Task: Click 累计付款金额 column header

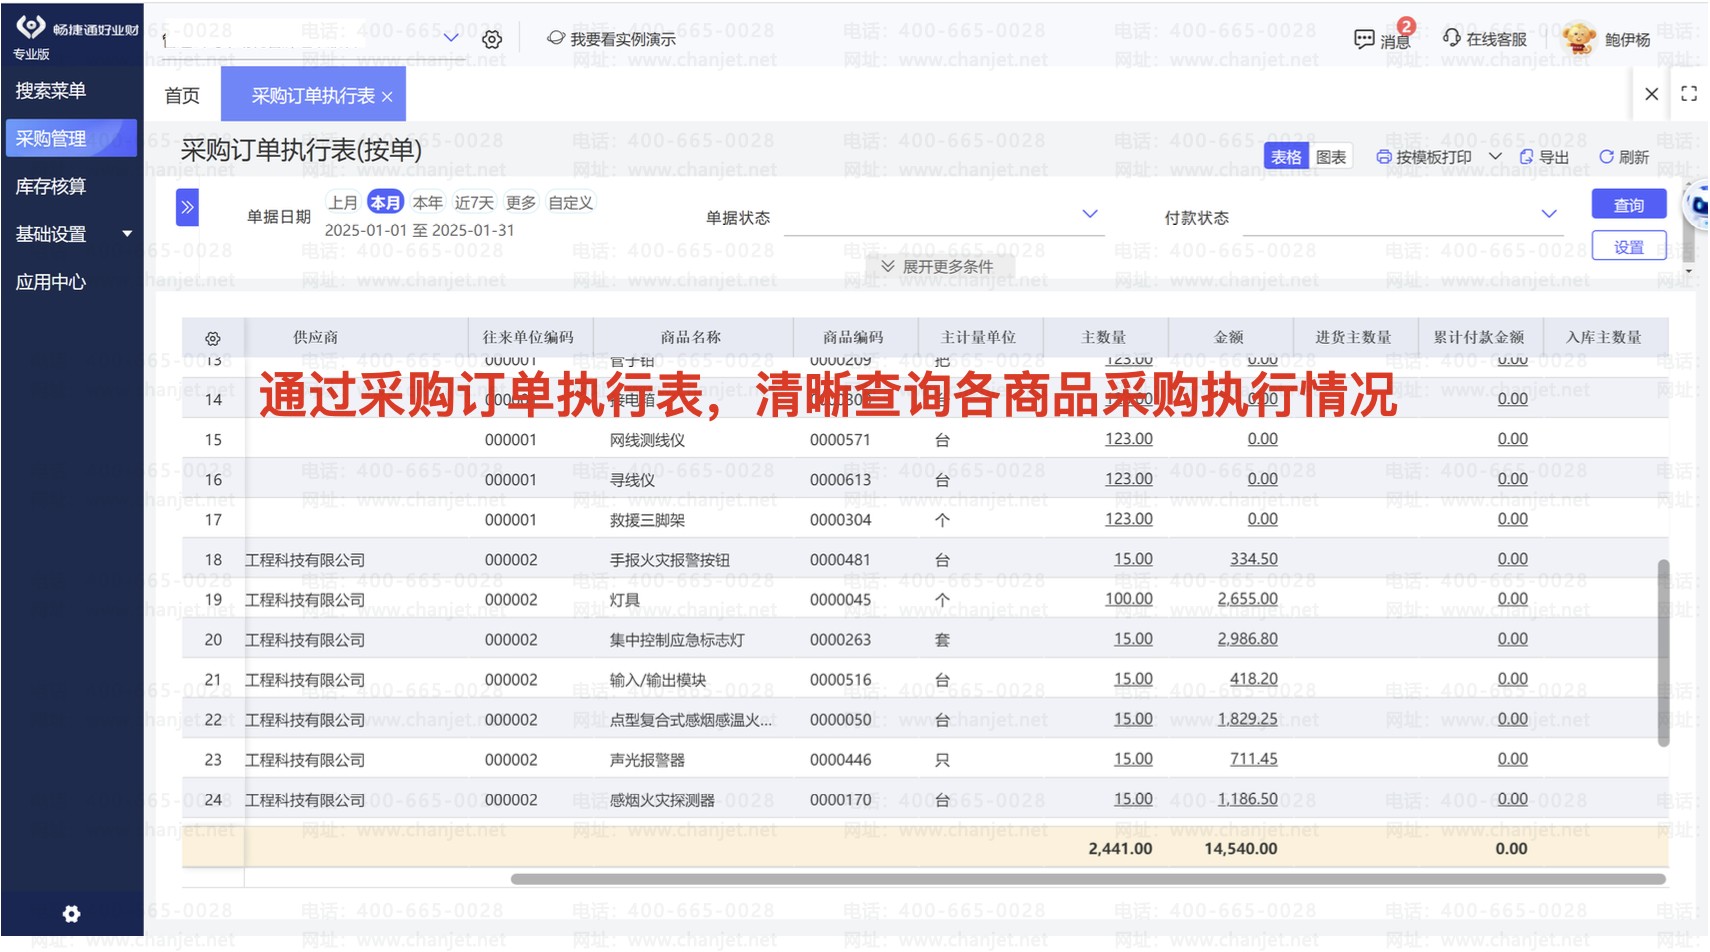Action: [x=1479, y=337]
